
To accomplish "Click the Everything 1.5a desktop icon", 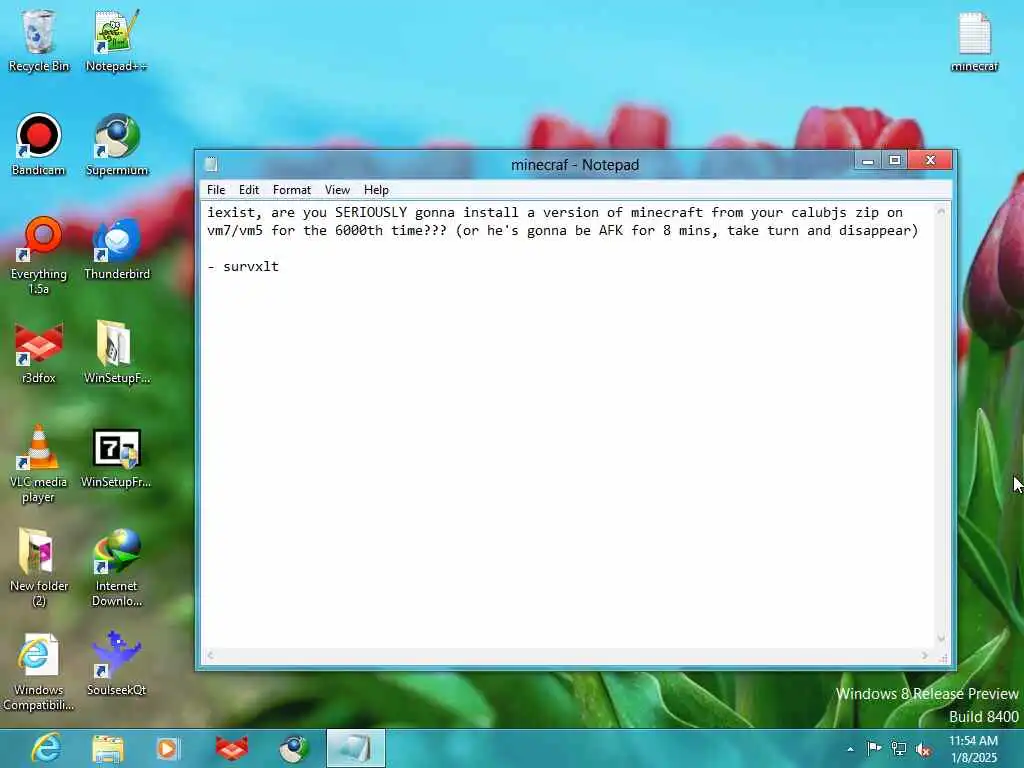I will pos(39,256).
